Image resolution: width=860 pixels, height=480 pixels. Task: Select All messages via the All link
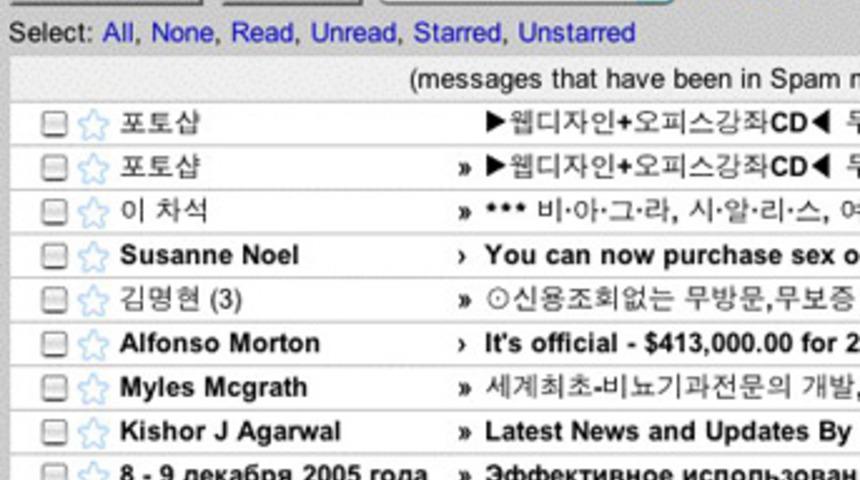(x=117, y=33)
